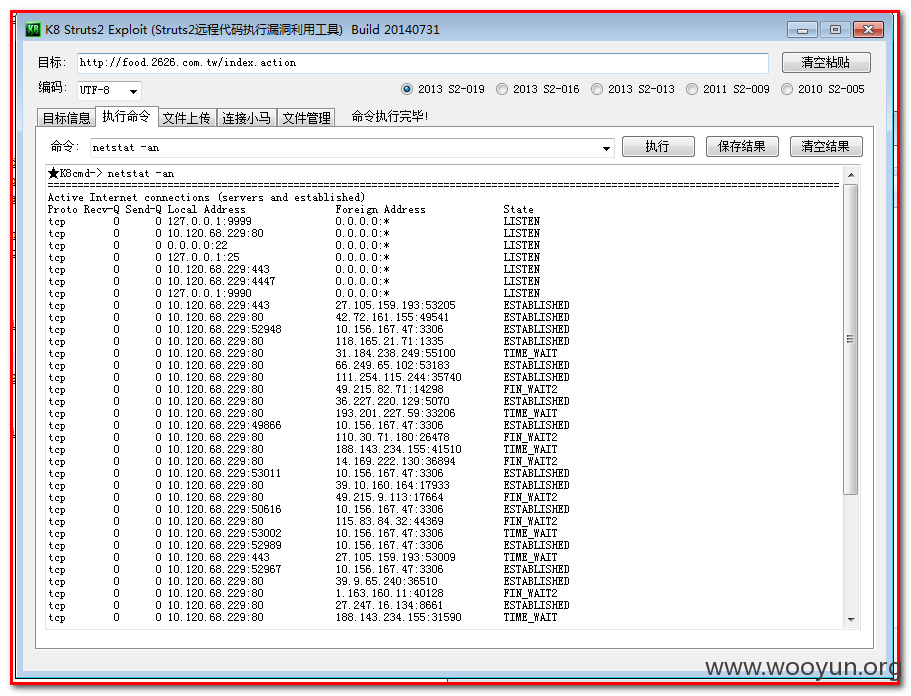Click local address 0.0.0.0:22
This screenshot has width=911, height=696.
[198, 246]
